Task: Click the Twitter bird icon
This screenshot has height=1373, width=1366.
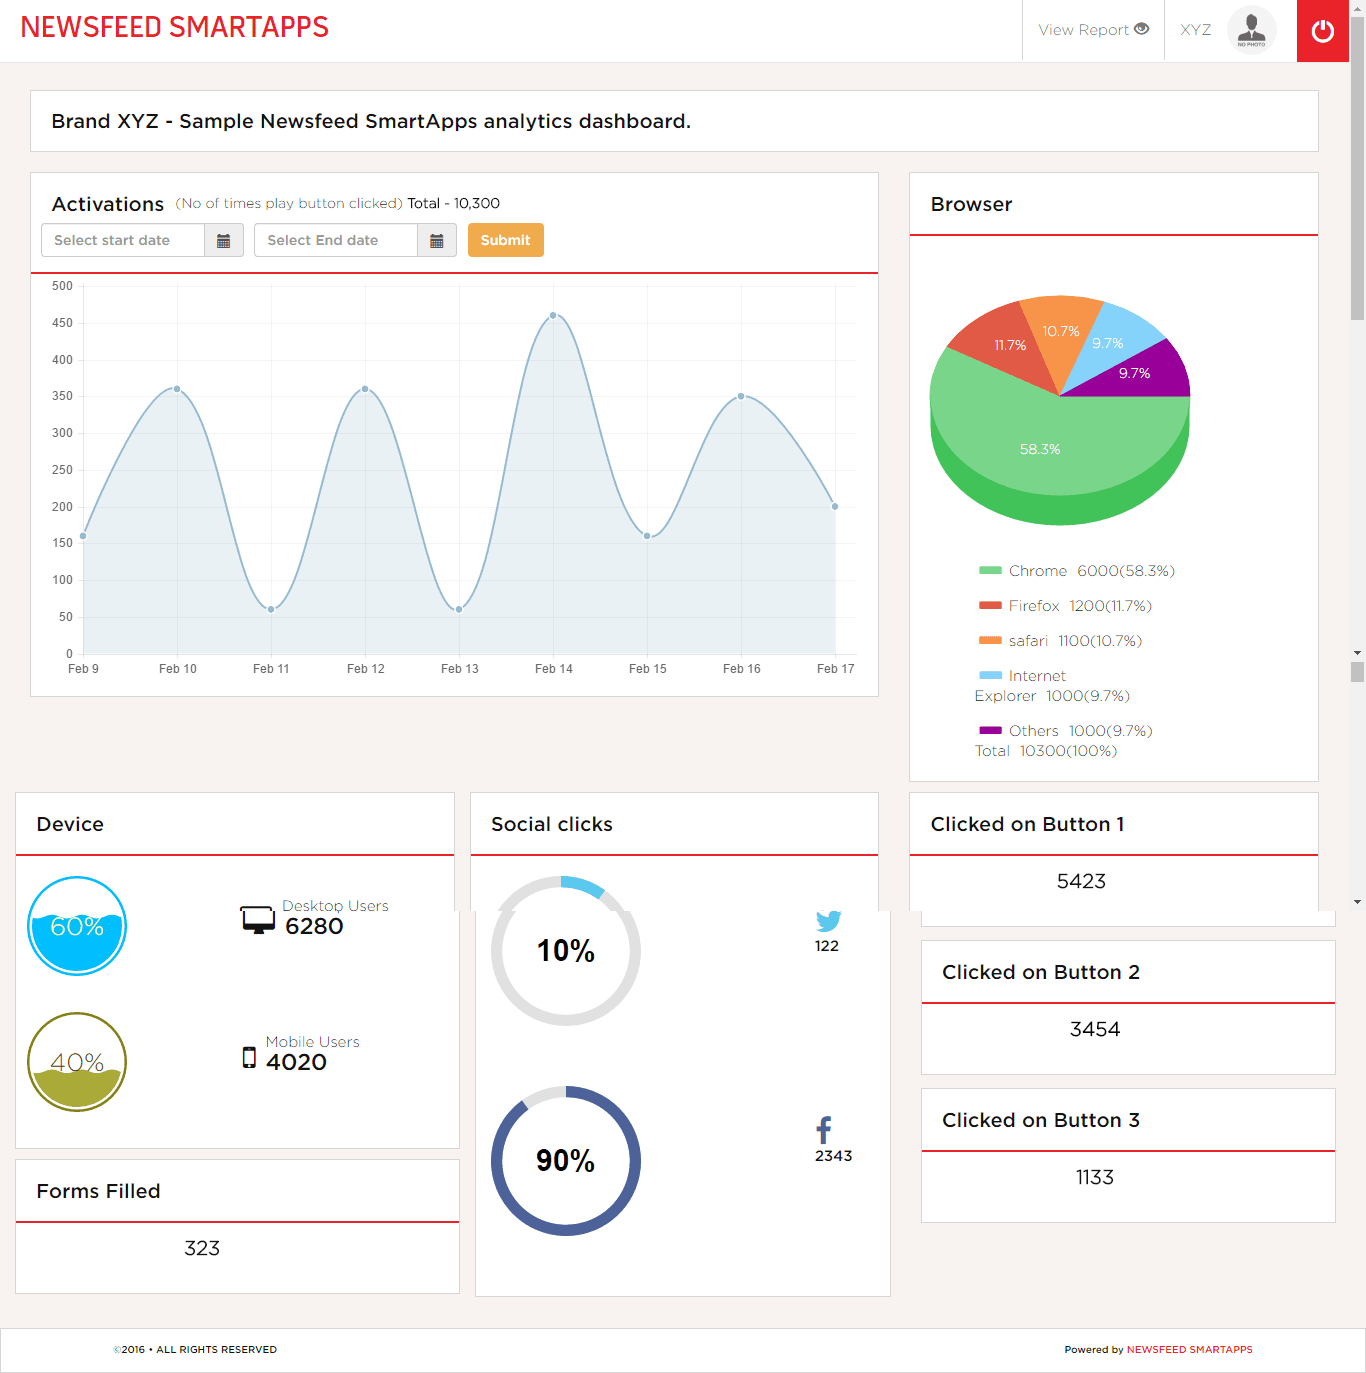Action: [828, 920]
